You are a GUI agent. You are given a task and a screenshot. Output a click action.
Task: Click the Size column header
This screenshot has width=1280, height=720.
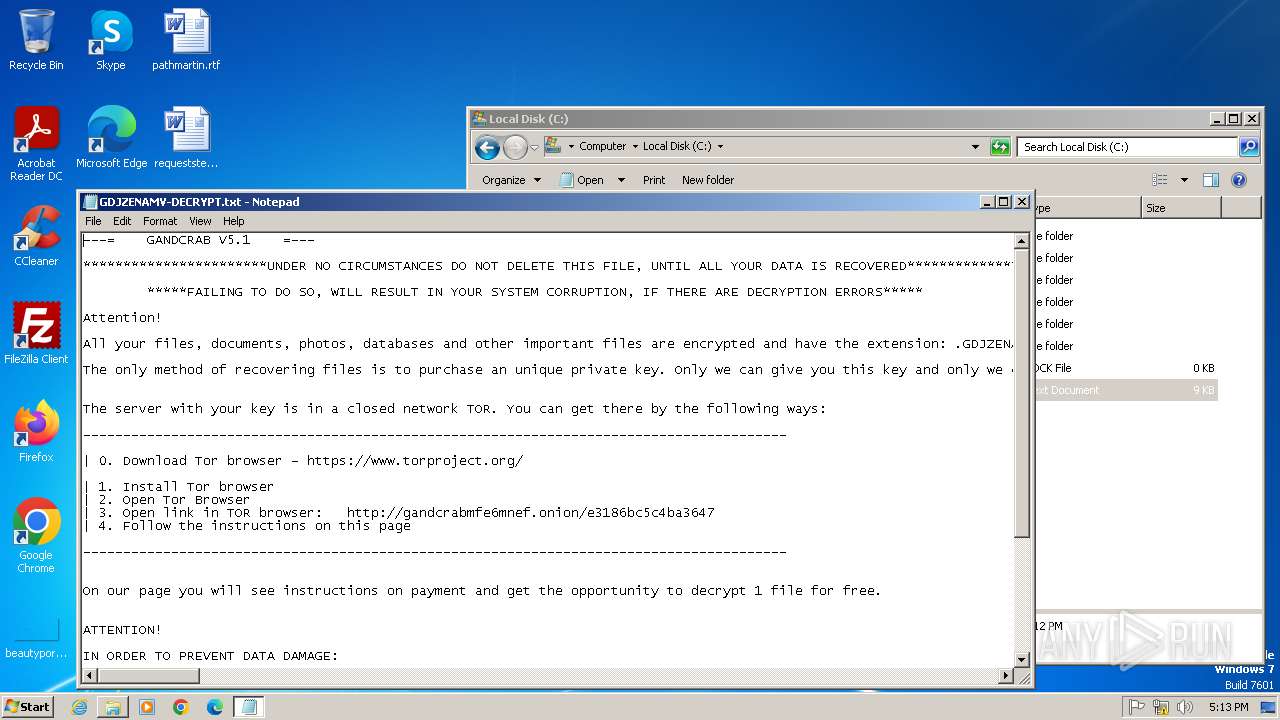coord(1181,208)
